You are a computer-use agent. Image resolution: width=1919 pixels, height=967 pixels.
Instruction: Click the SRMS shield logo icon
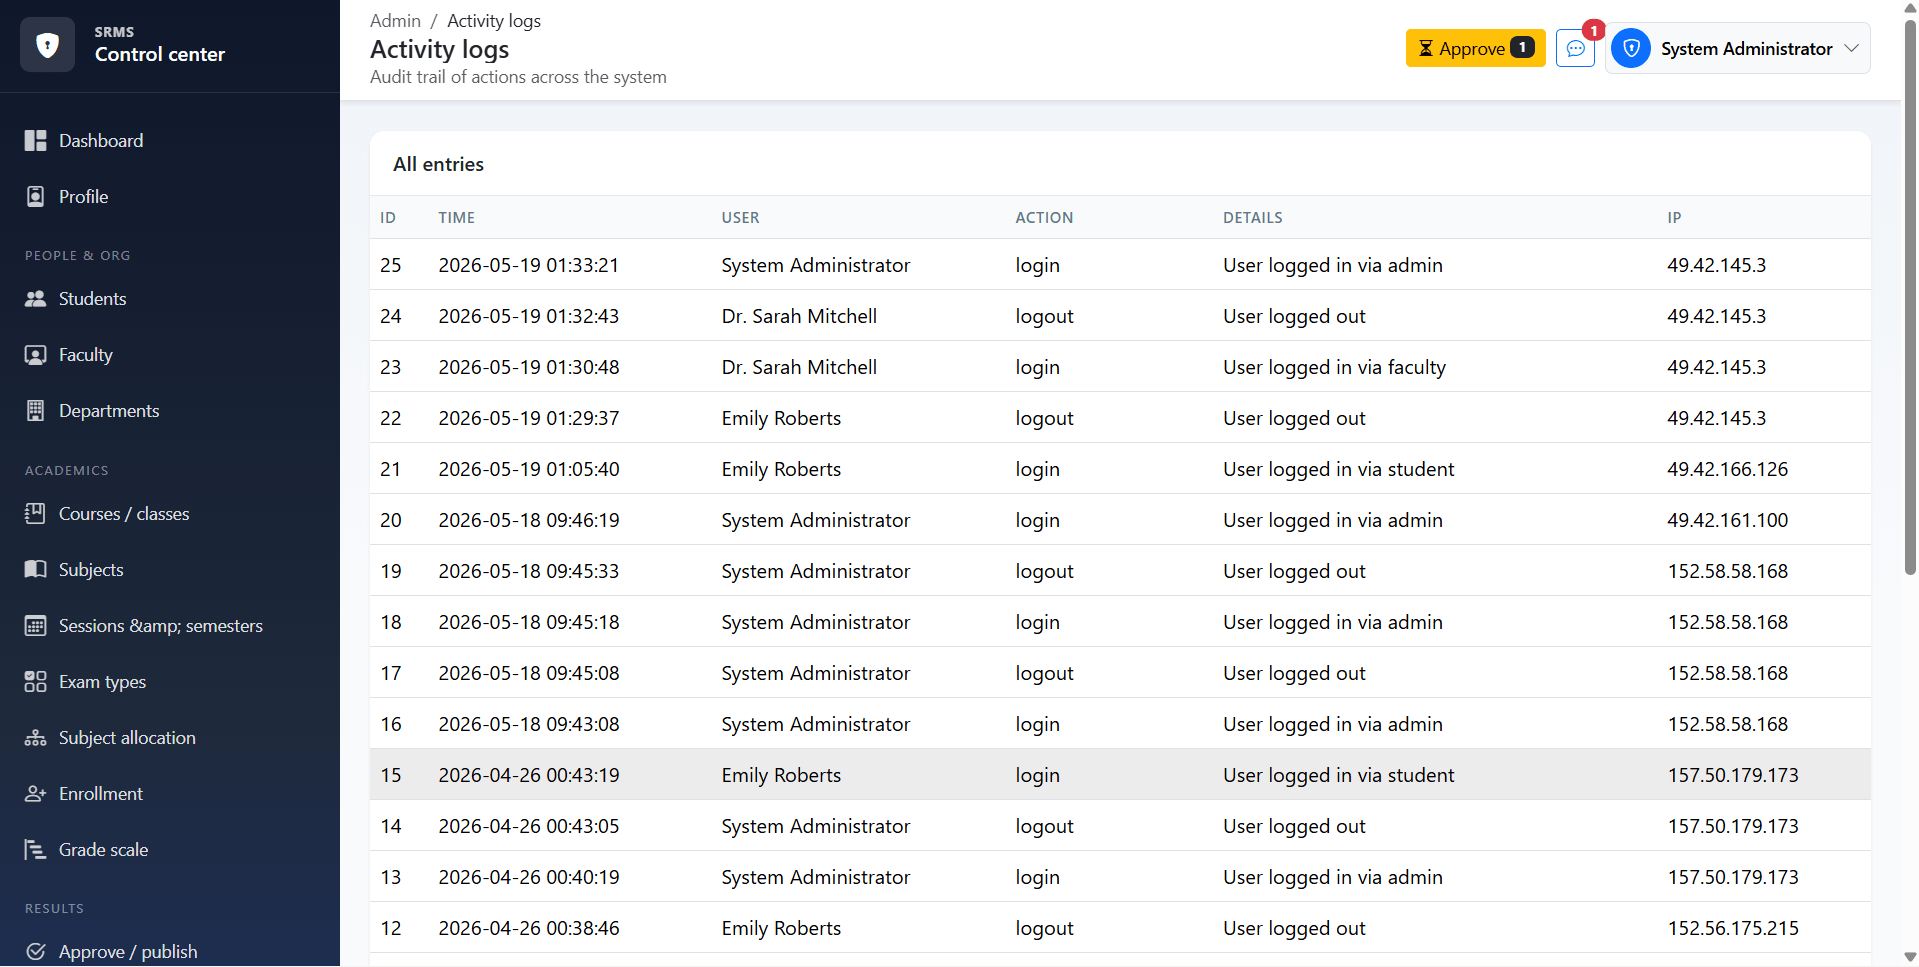(47, 44)
